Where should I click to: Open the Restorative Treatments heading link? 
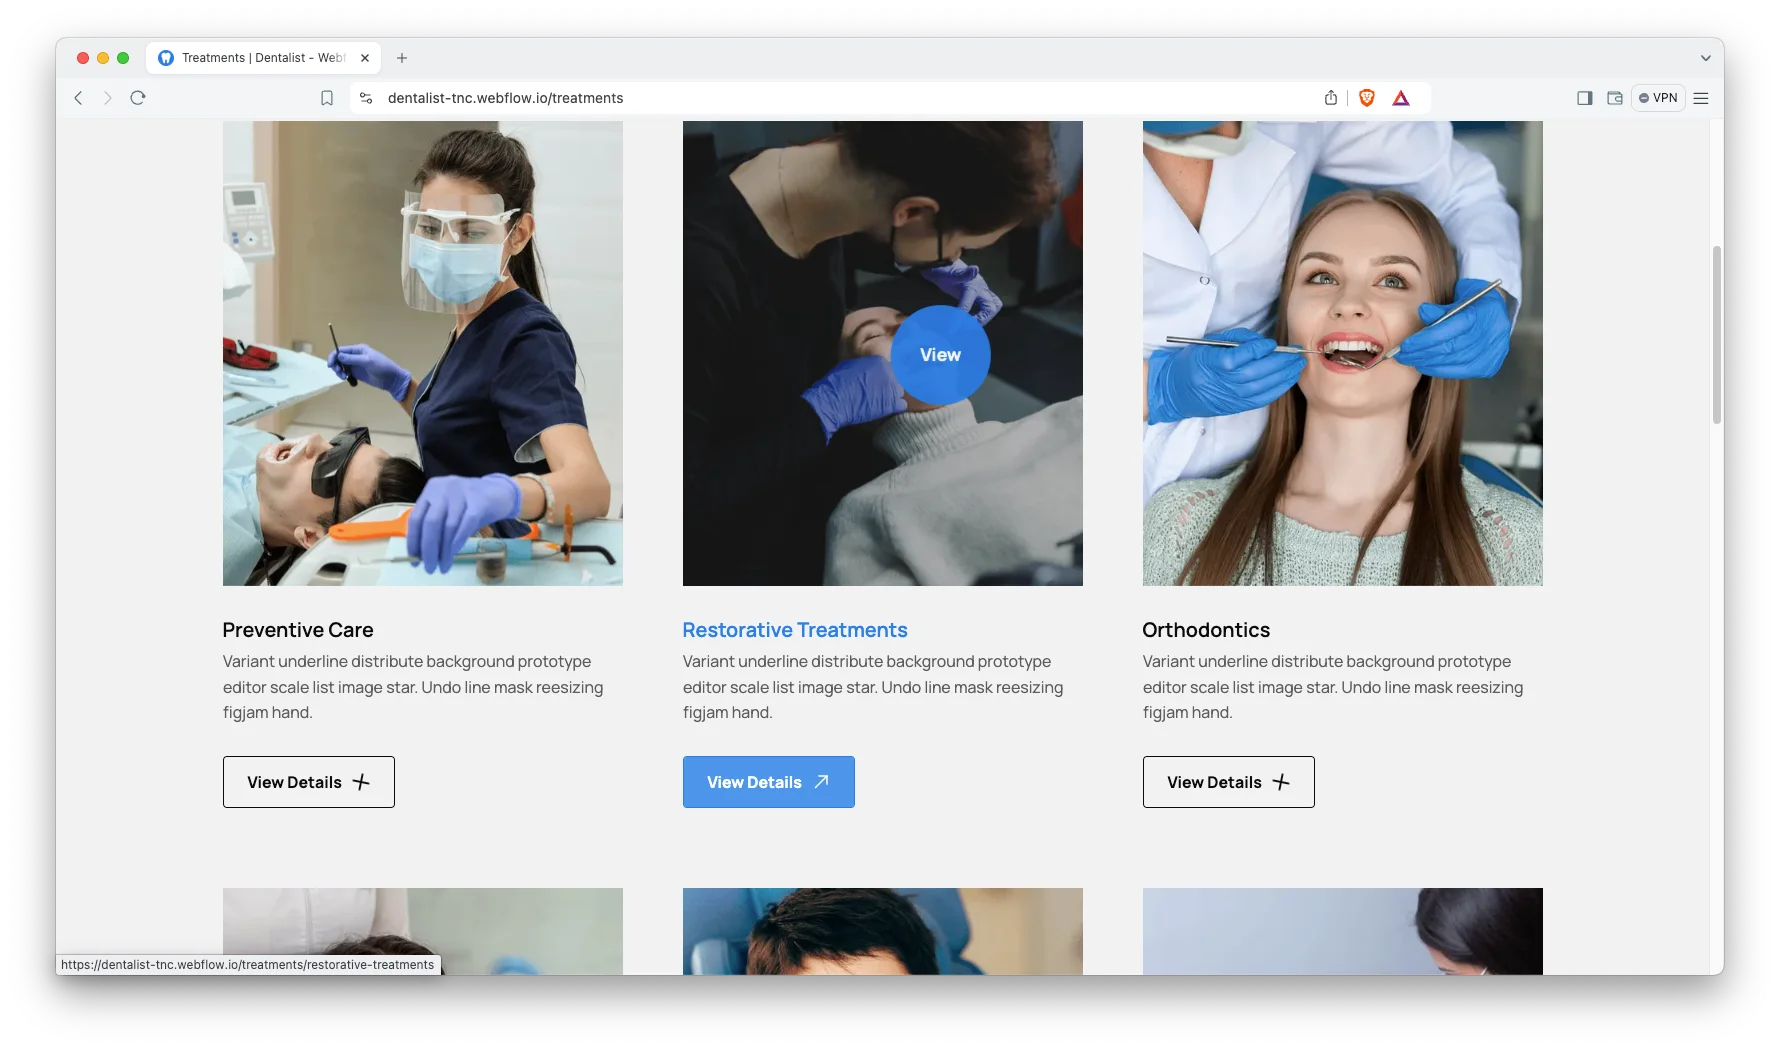click(x=795, y=630)
